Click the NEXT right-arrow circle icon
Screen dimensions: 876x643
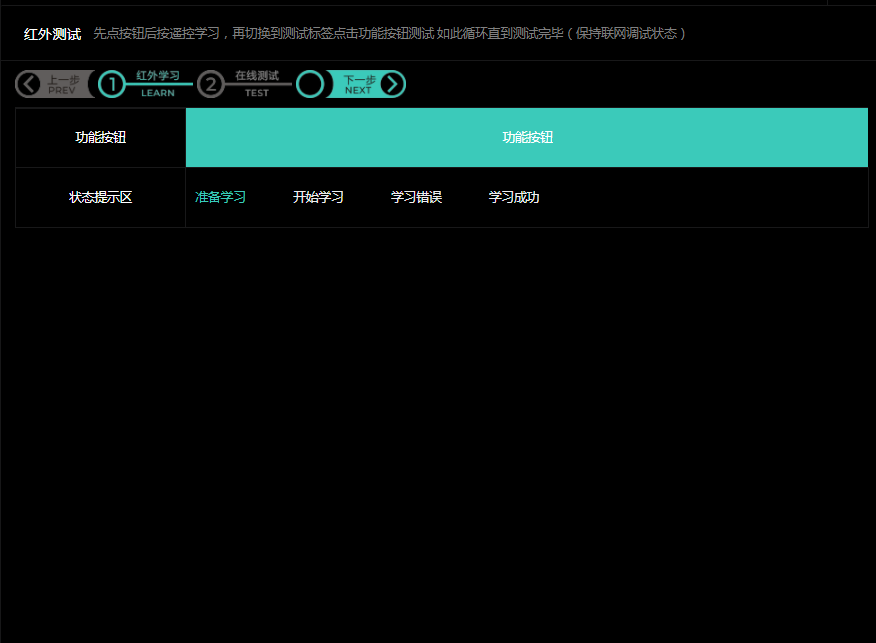pos(392,84)
